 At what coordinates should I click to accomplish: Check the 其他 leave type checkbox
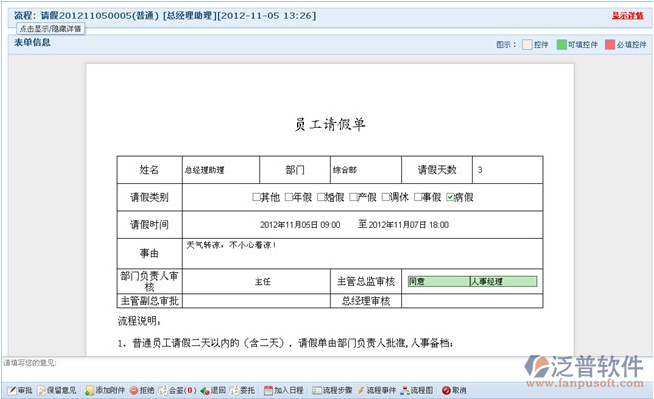pyautogui.click(x=256, y=197)
